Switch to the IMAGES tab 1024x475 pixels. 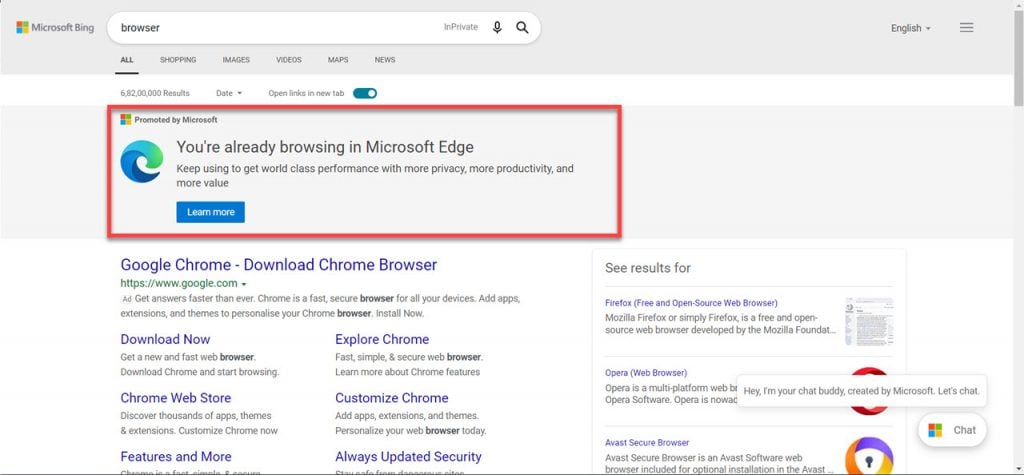(236, 59)
